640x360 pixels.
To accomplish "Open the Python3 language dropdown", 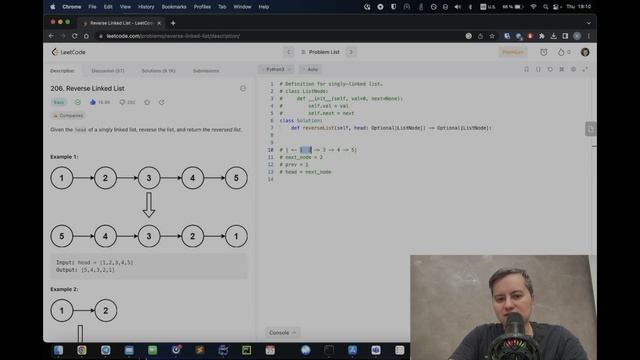I will (277, 69).
